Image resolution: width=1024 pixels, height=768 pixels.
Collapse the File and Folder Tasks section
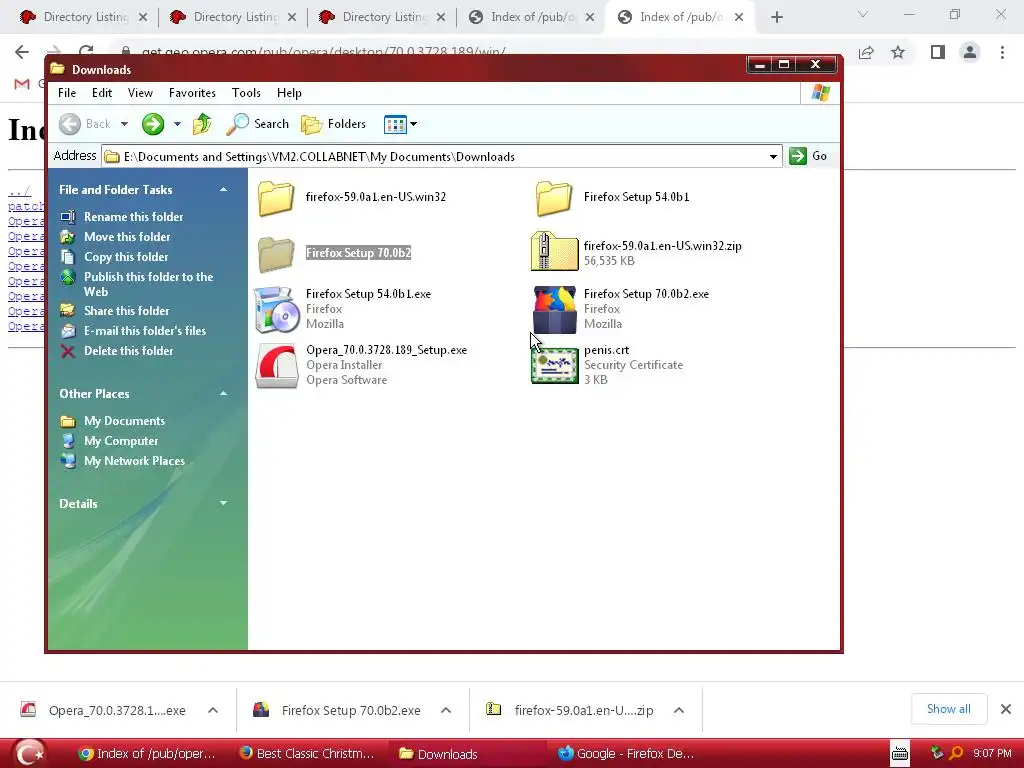(x=223, y=190)
